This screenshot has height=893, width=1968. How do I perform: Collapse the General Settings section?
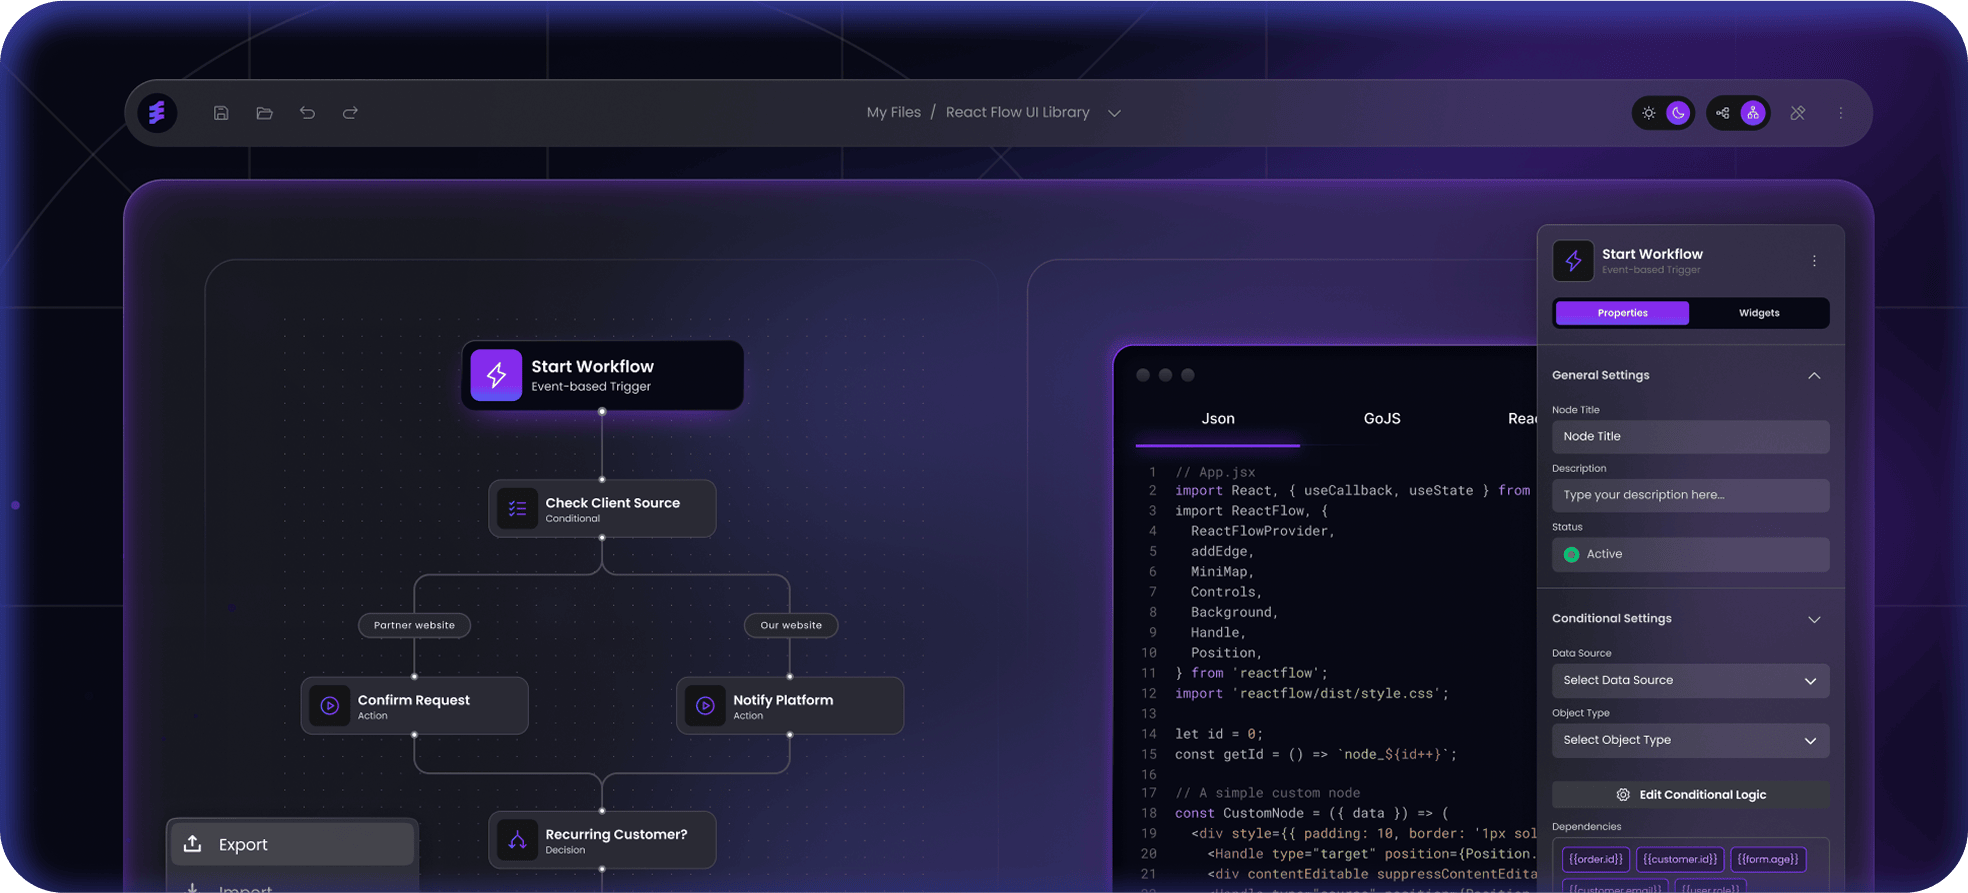(x=1814, y=376)
